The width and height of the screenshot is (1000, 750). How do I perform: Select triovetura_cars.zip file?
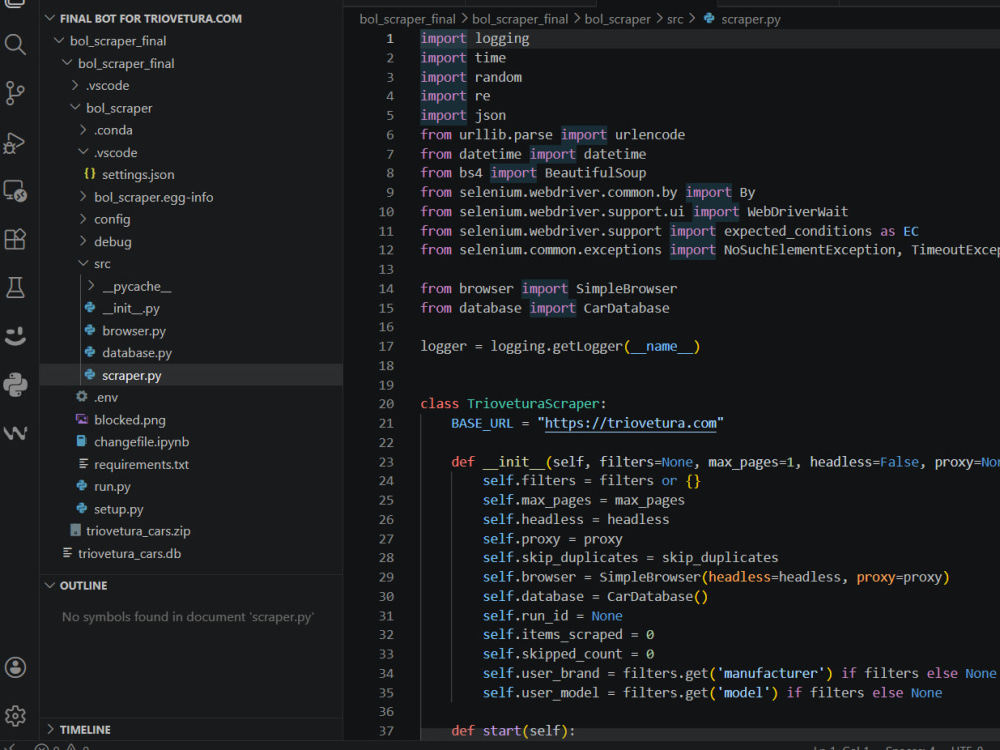138,531
